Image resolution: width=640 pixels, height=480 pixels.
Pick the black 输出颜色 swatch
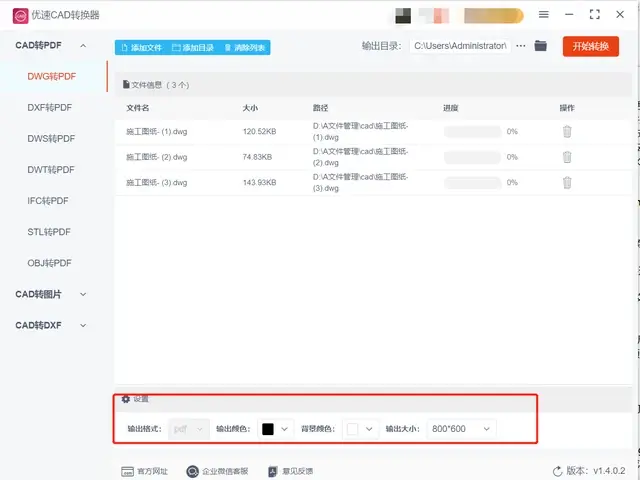click(268, 428)
